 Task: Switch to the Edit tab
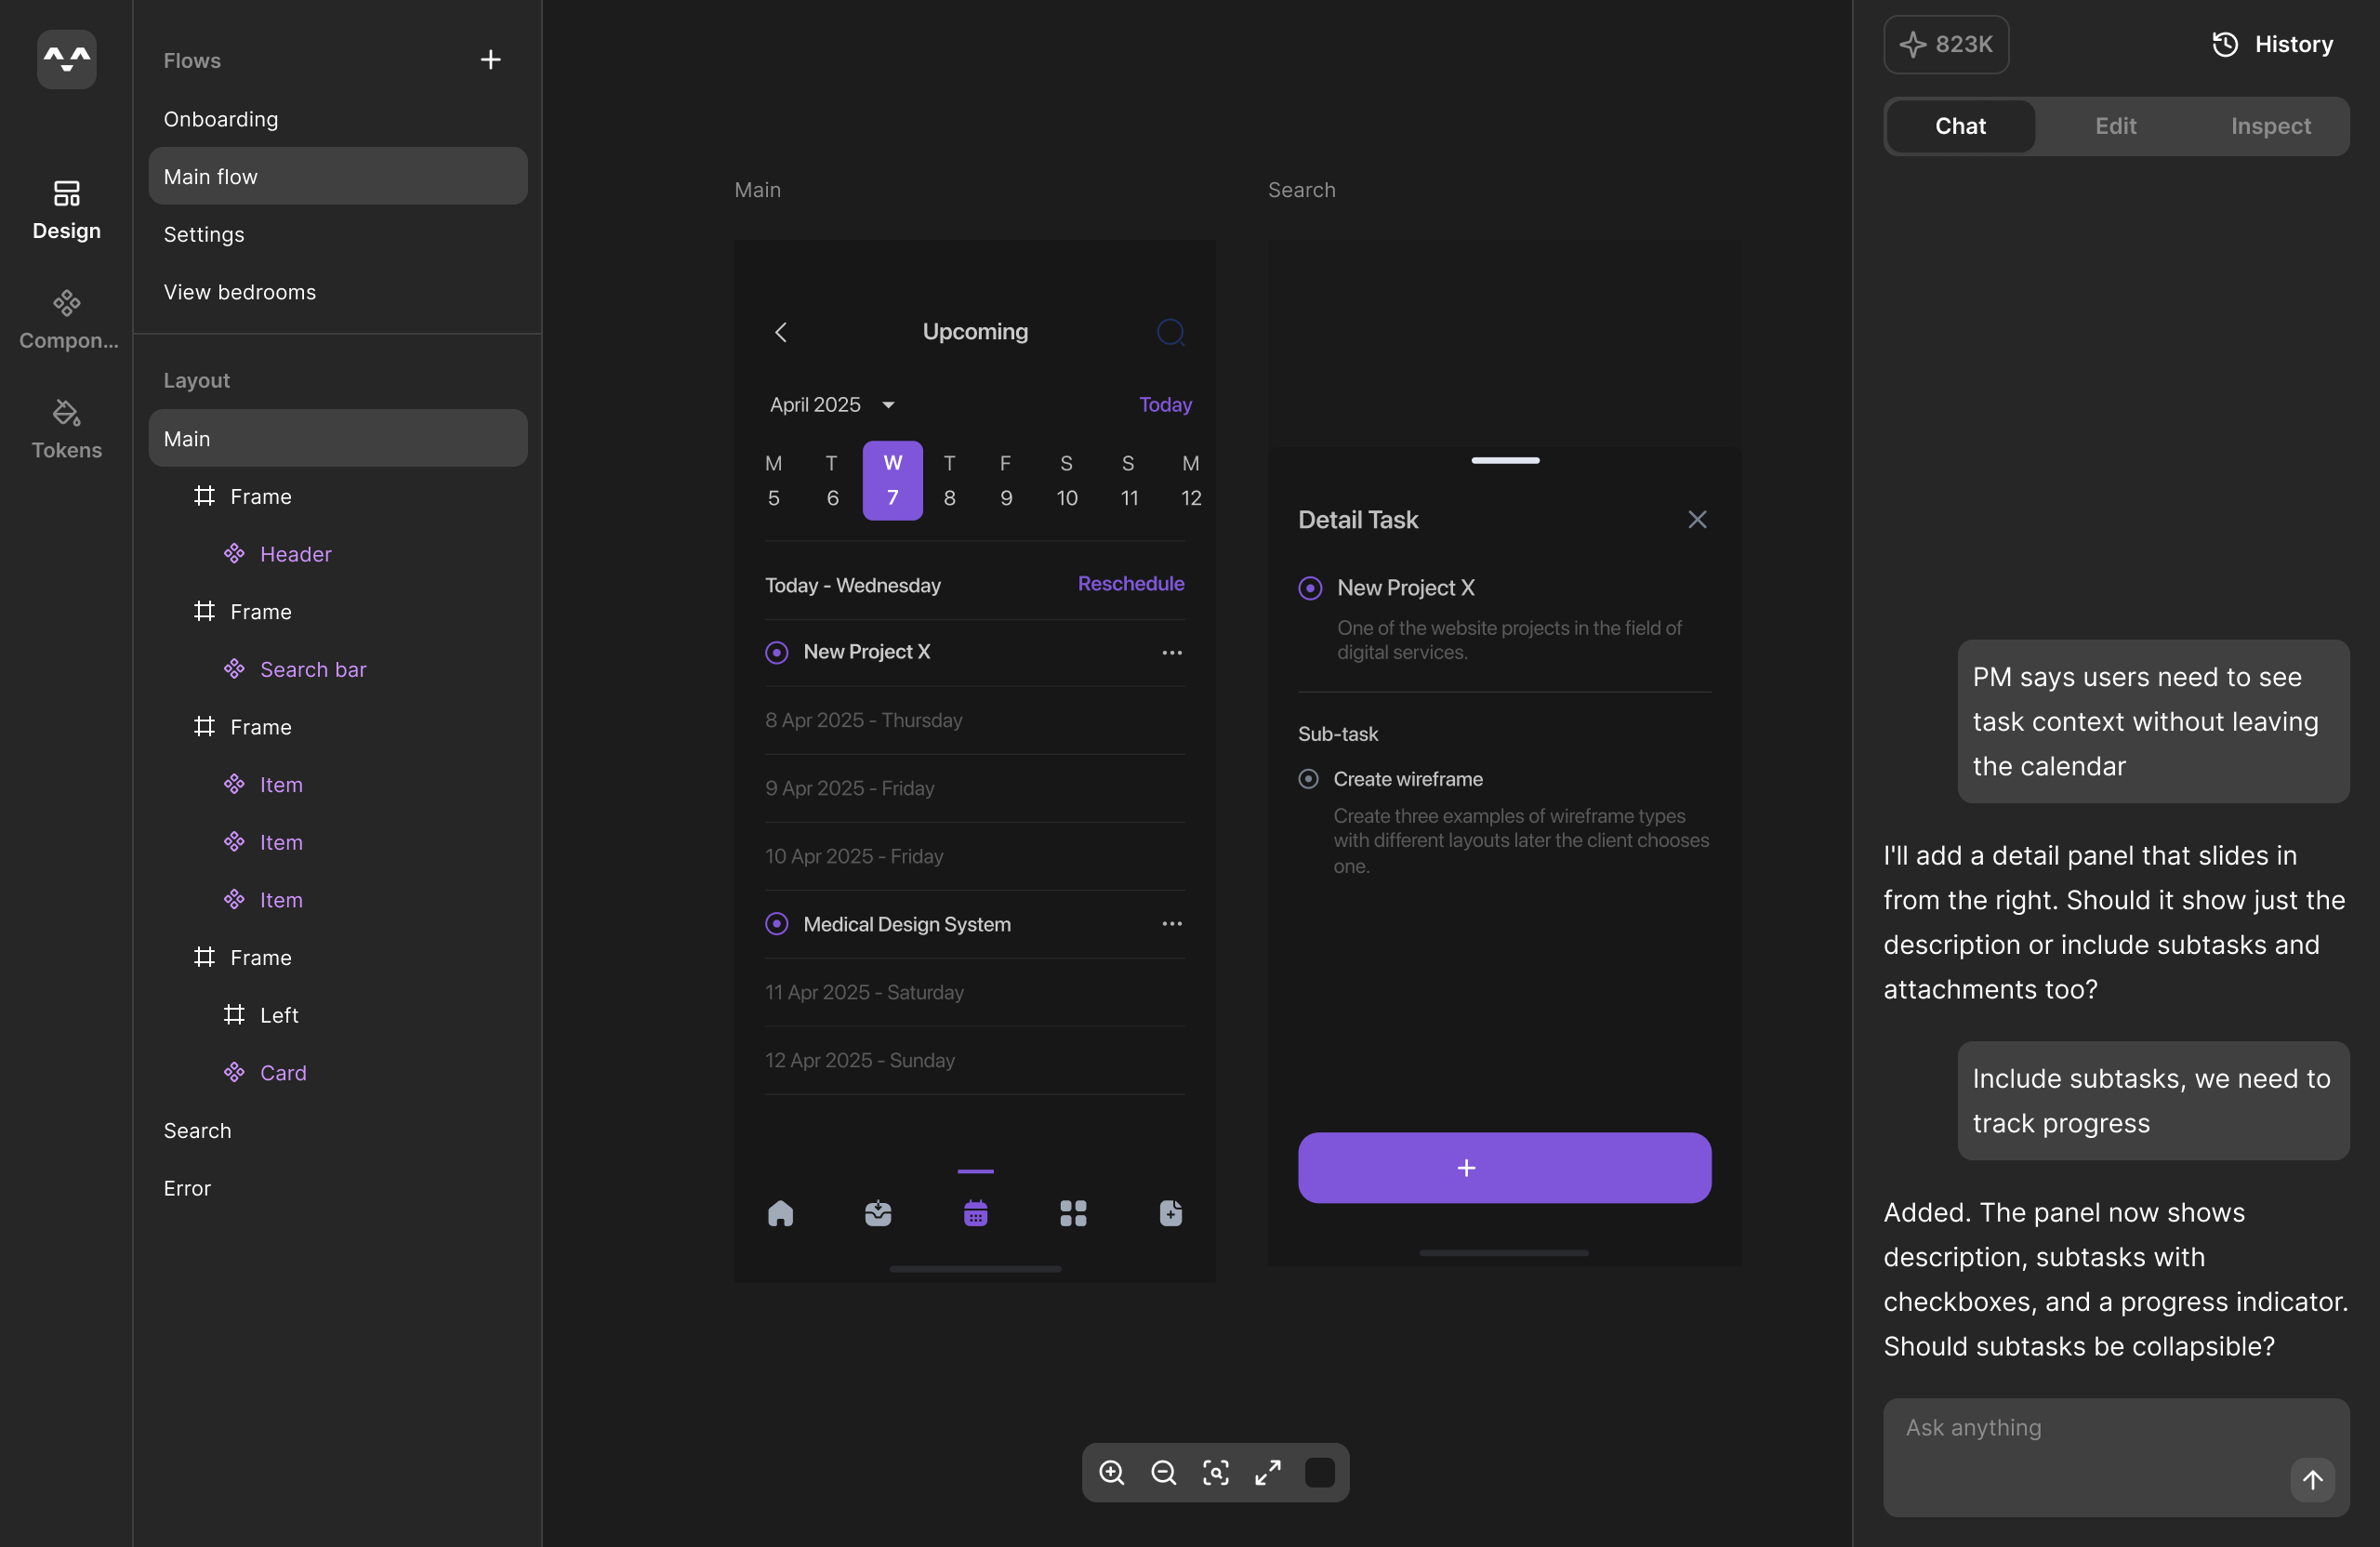(2114, 126)
